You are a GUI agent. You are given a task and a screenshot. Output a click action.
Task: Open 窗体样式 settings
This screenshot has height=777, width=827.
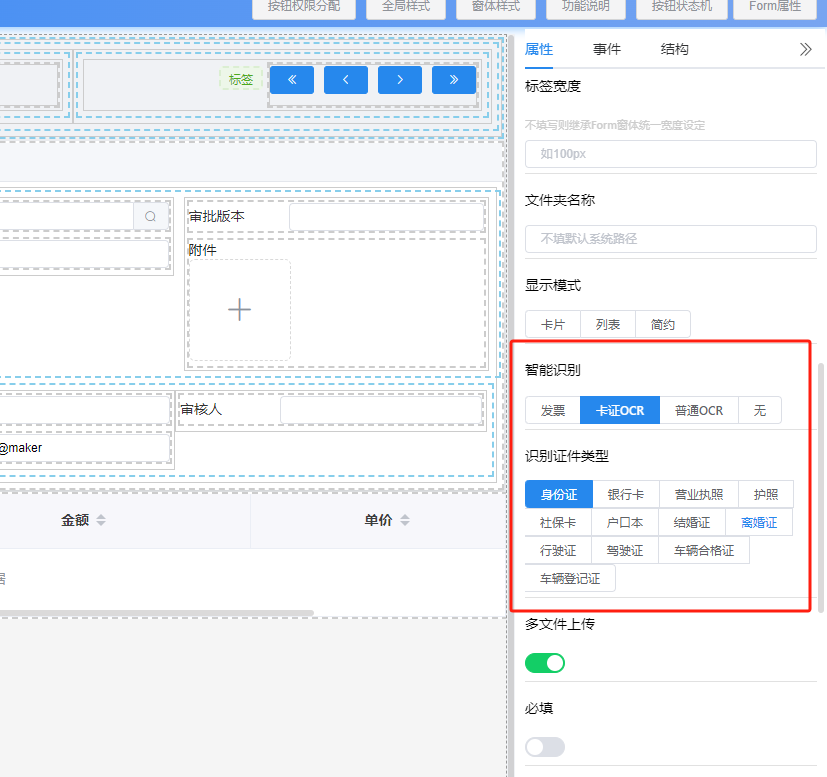point(496,7)
